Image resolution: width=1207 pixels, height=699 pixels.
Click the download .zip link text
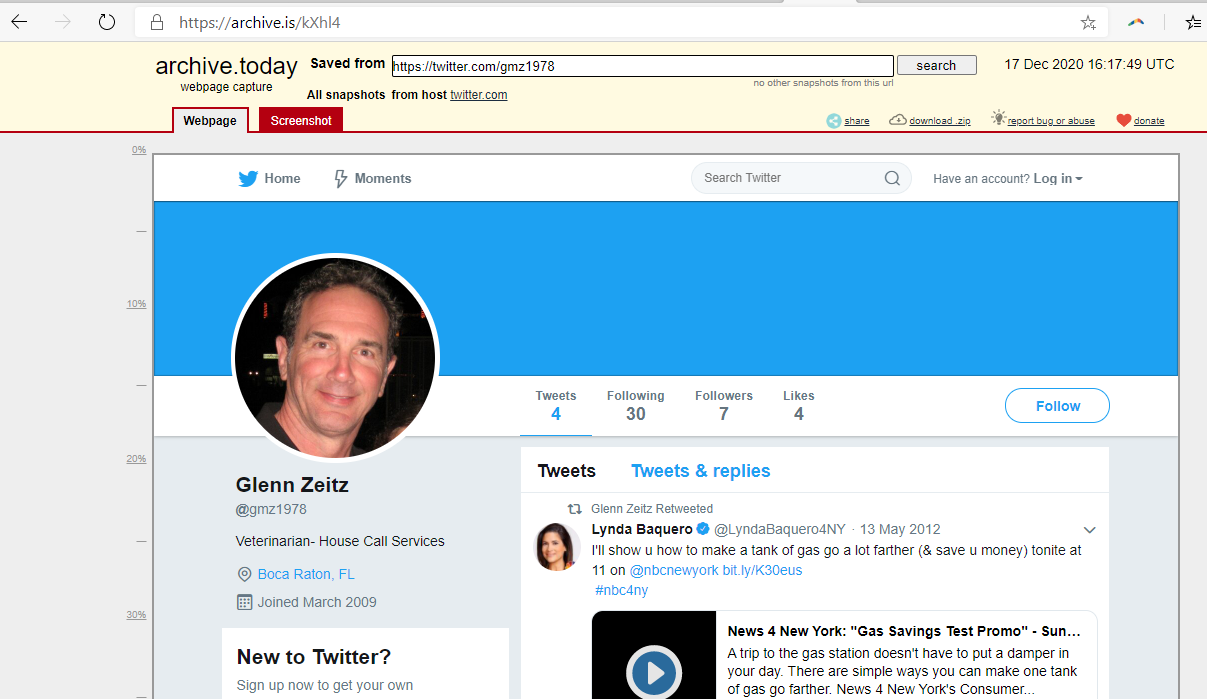click(x=940, y=121)
